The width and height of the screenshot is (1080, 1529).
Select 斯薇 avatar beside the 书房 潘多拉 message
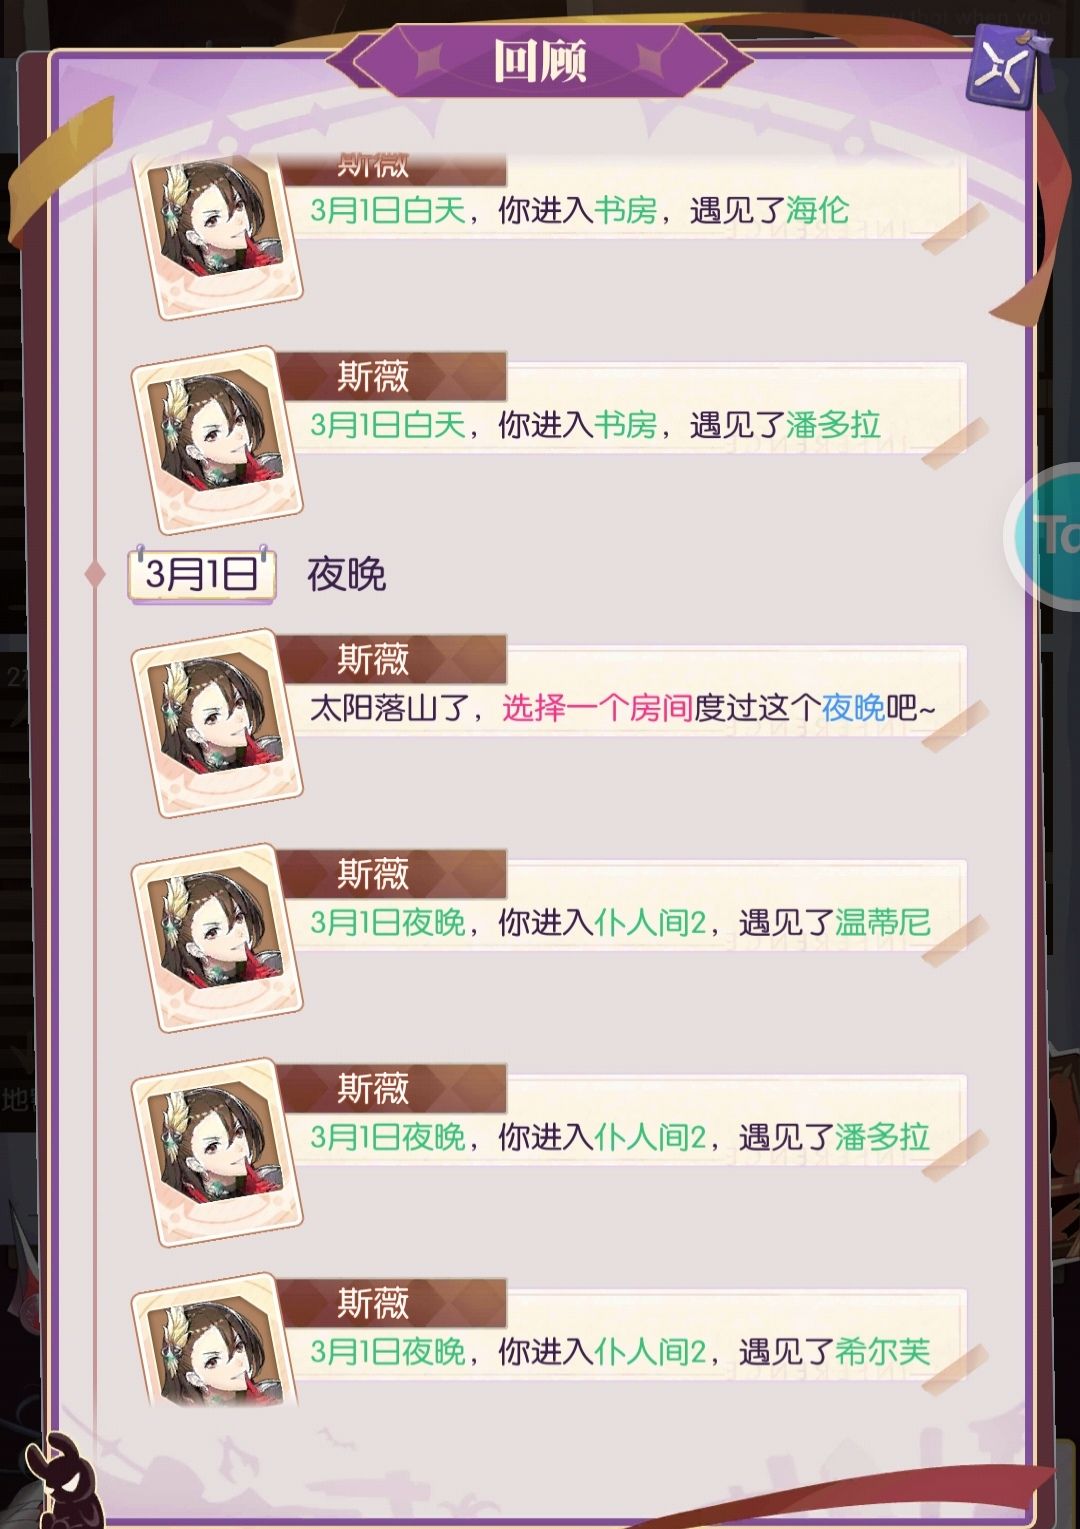point(217,439)
